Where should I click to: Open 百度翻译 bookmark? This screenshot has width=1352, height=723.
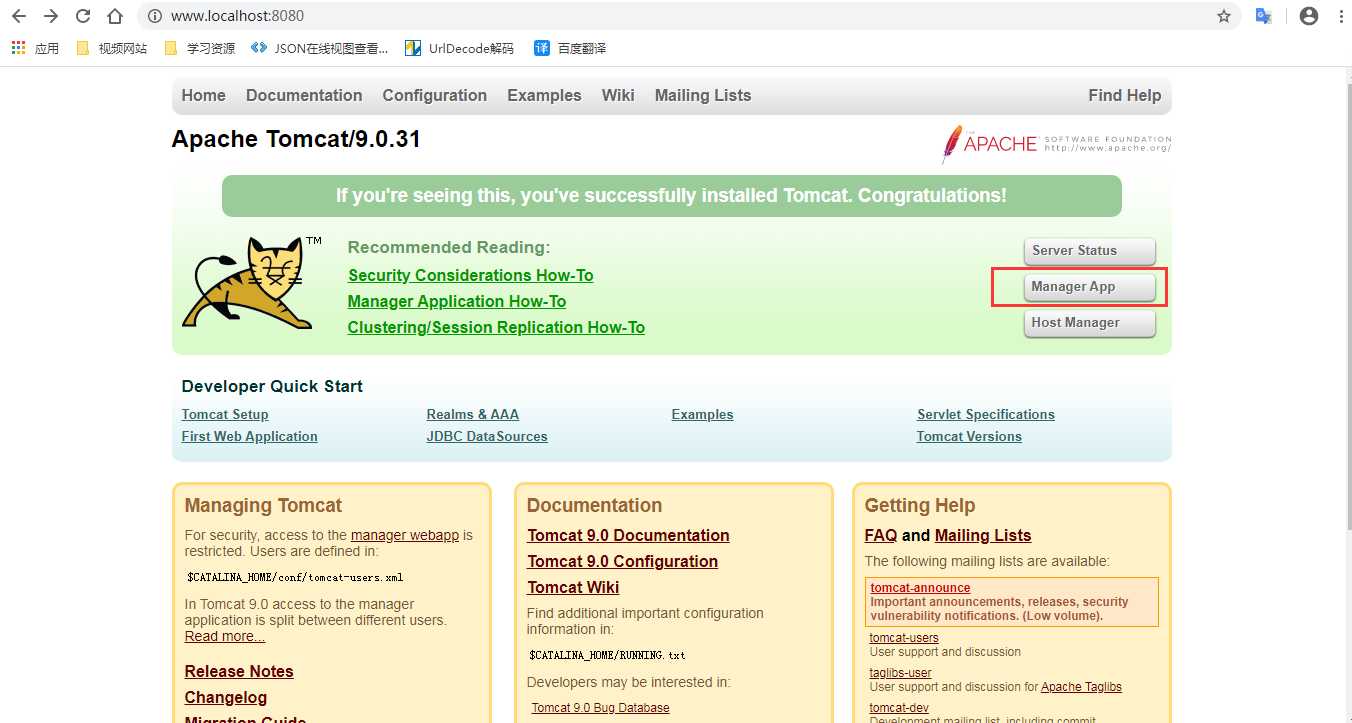pos(570,48)
